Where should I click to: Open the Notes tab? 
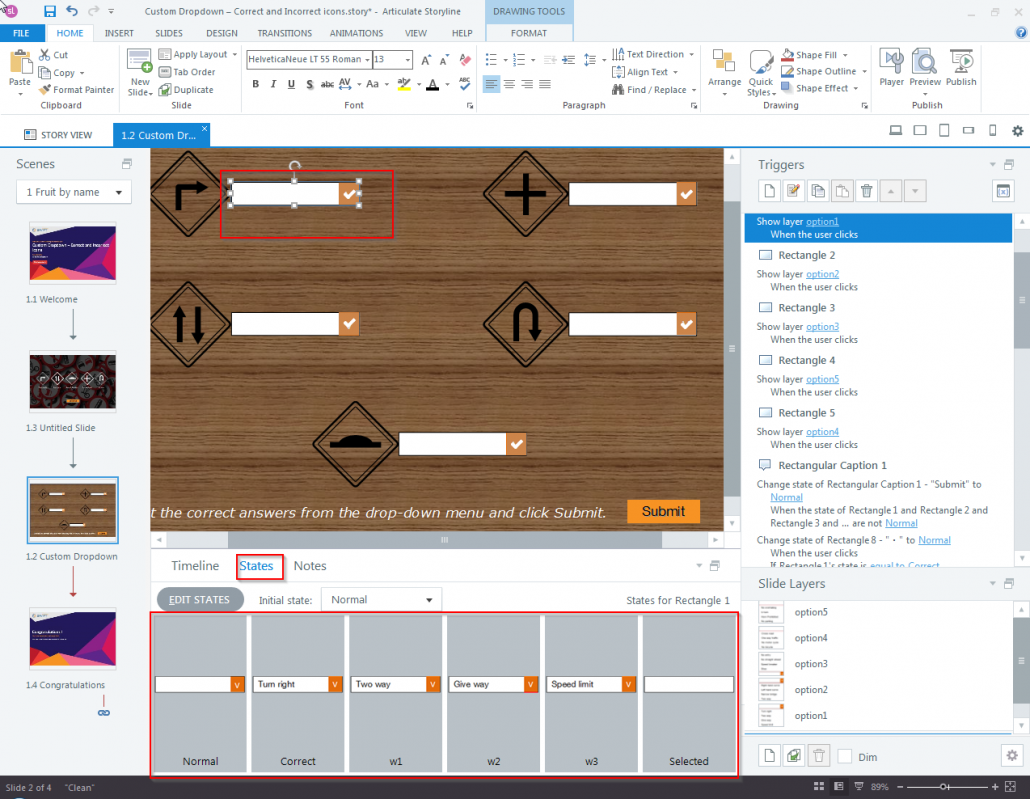310,566
